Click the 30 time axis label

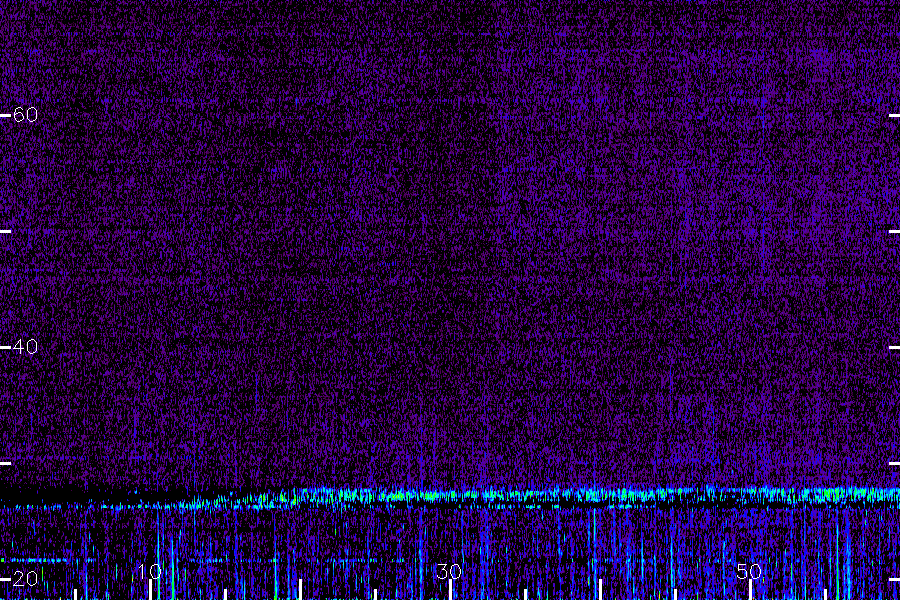pos(449,571)
